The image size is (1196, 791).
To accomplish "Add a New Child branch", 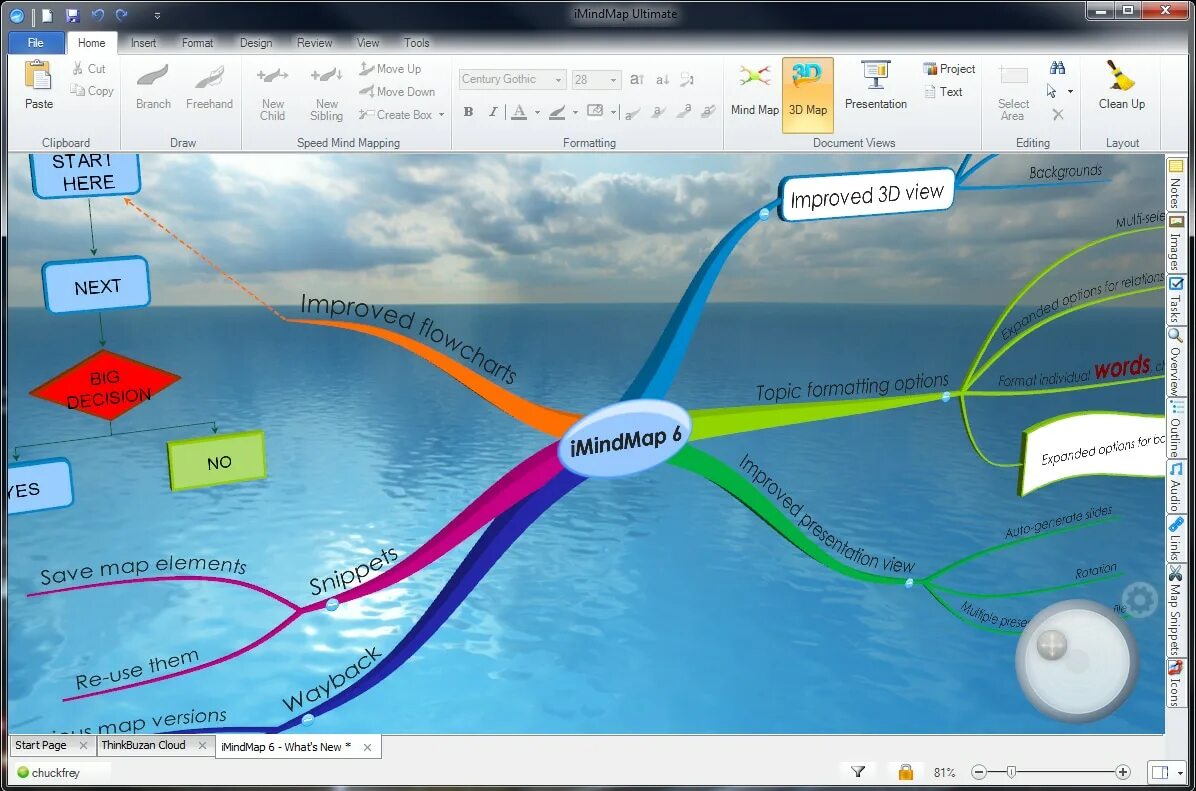I will point(272,92).
